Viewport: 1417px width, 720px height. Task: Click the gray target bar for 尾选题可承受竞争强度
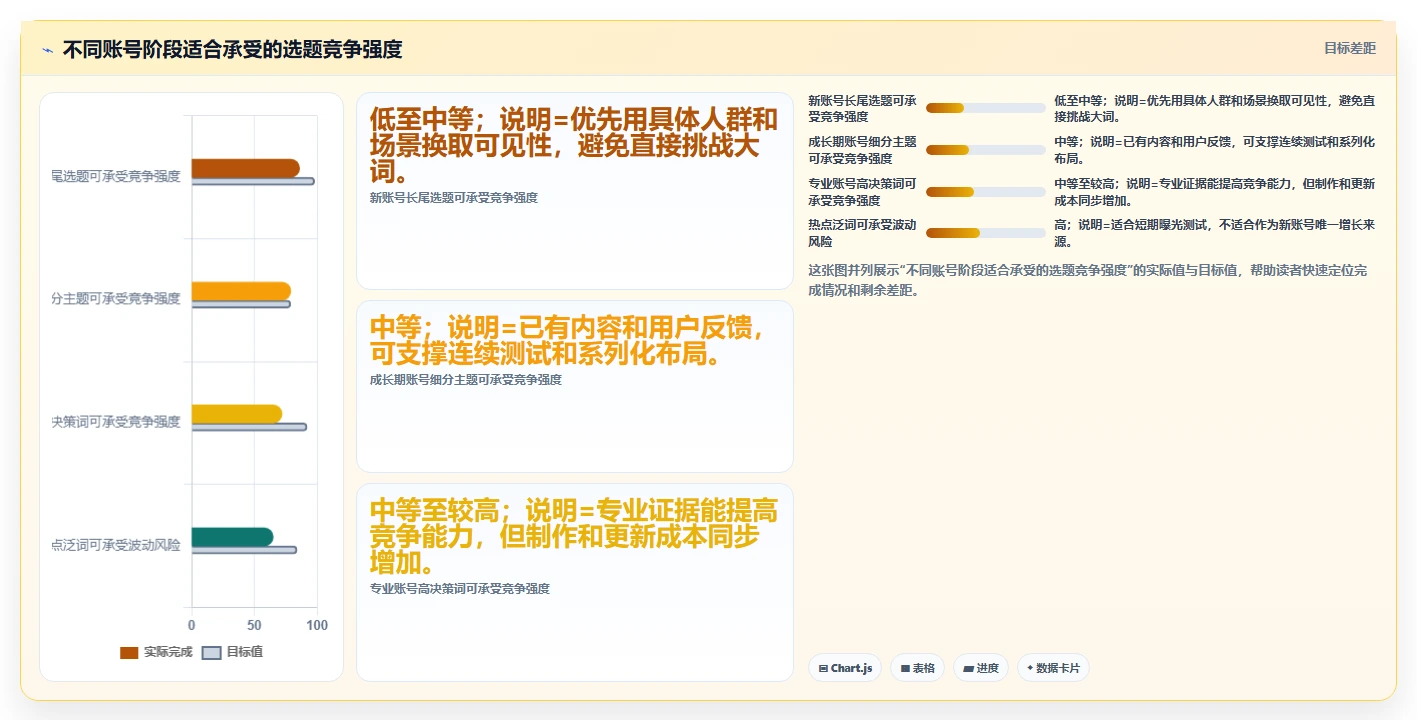coord(253,182)
